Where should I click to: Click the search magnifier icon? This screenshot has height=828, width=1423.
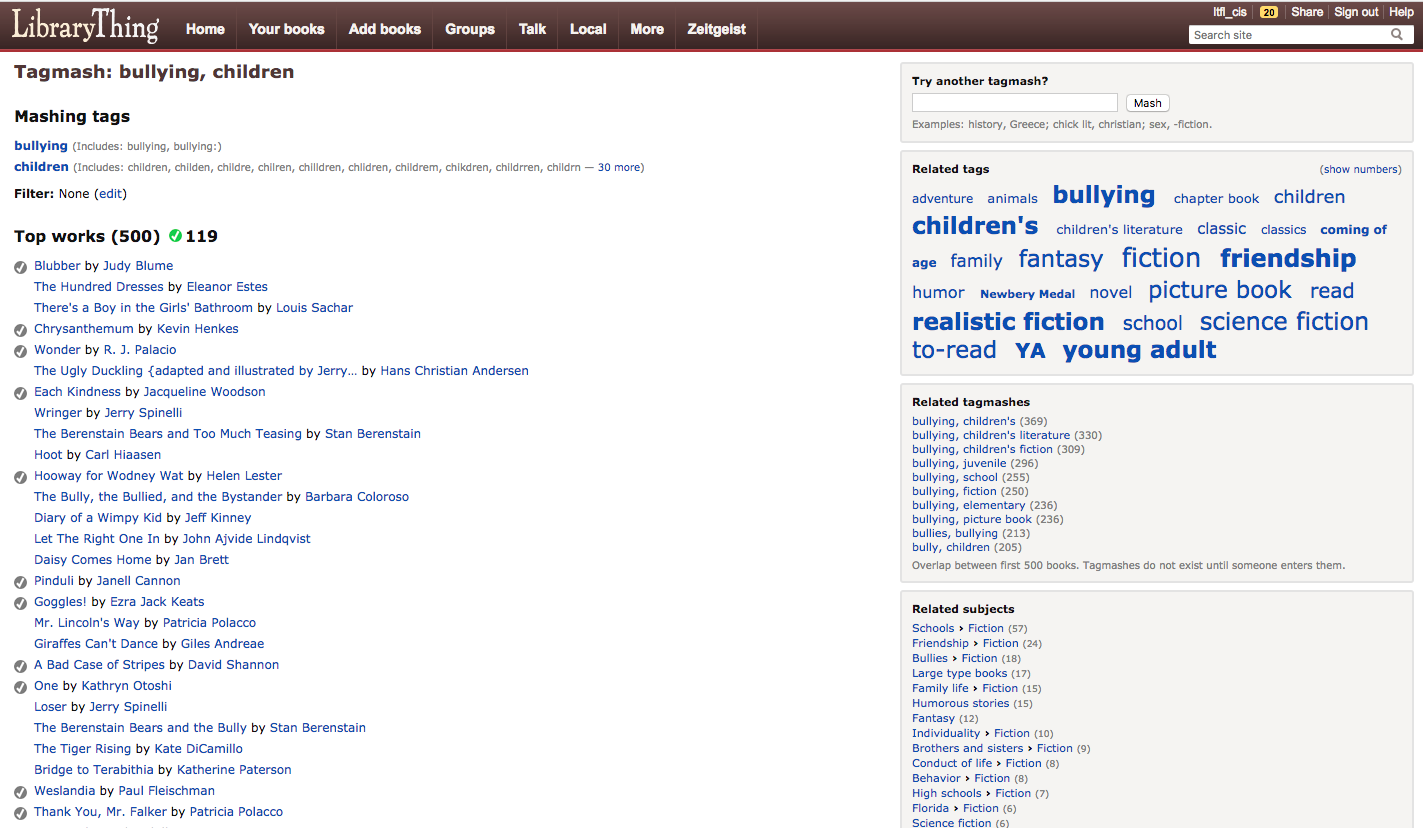pyautogui.click(x=1397, y=35)
